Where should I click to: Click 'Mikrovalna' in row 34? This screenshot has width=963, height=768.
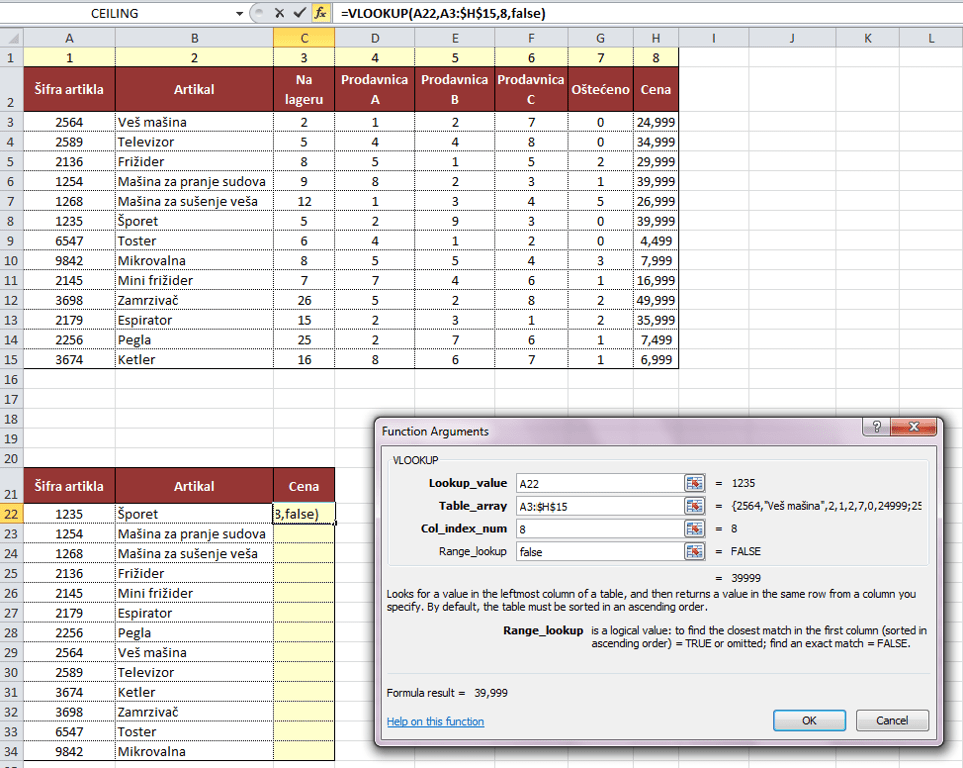pos(194,751)
